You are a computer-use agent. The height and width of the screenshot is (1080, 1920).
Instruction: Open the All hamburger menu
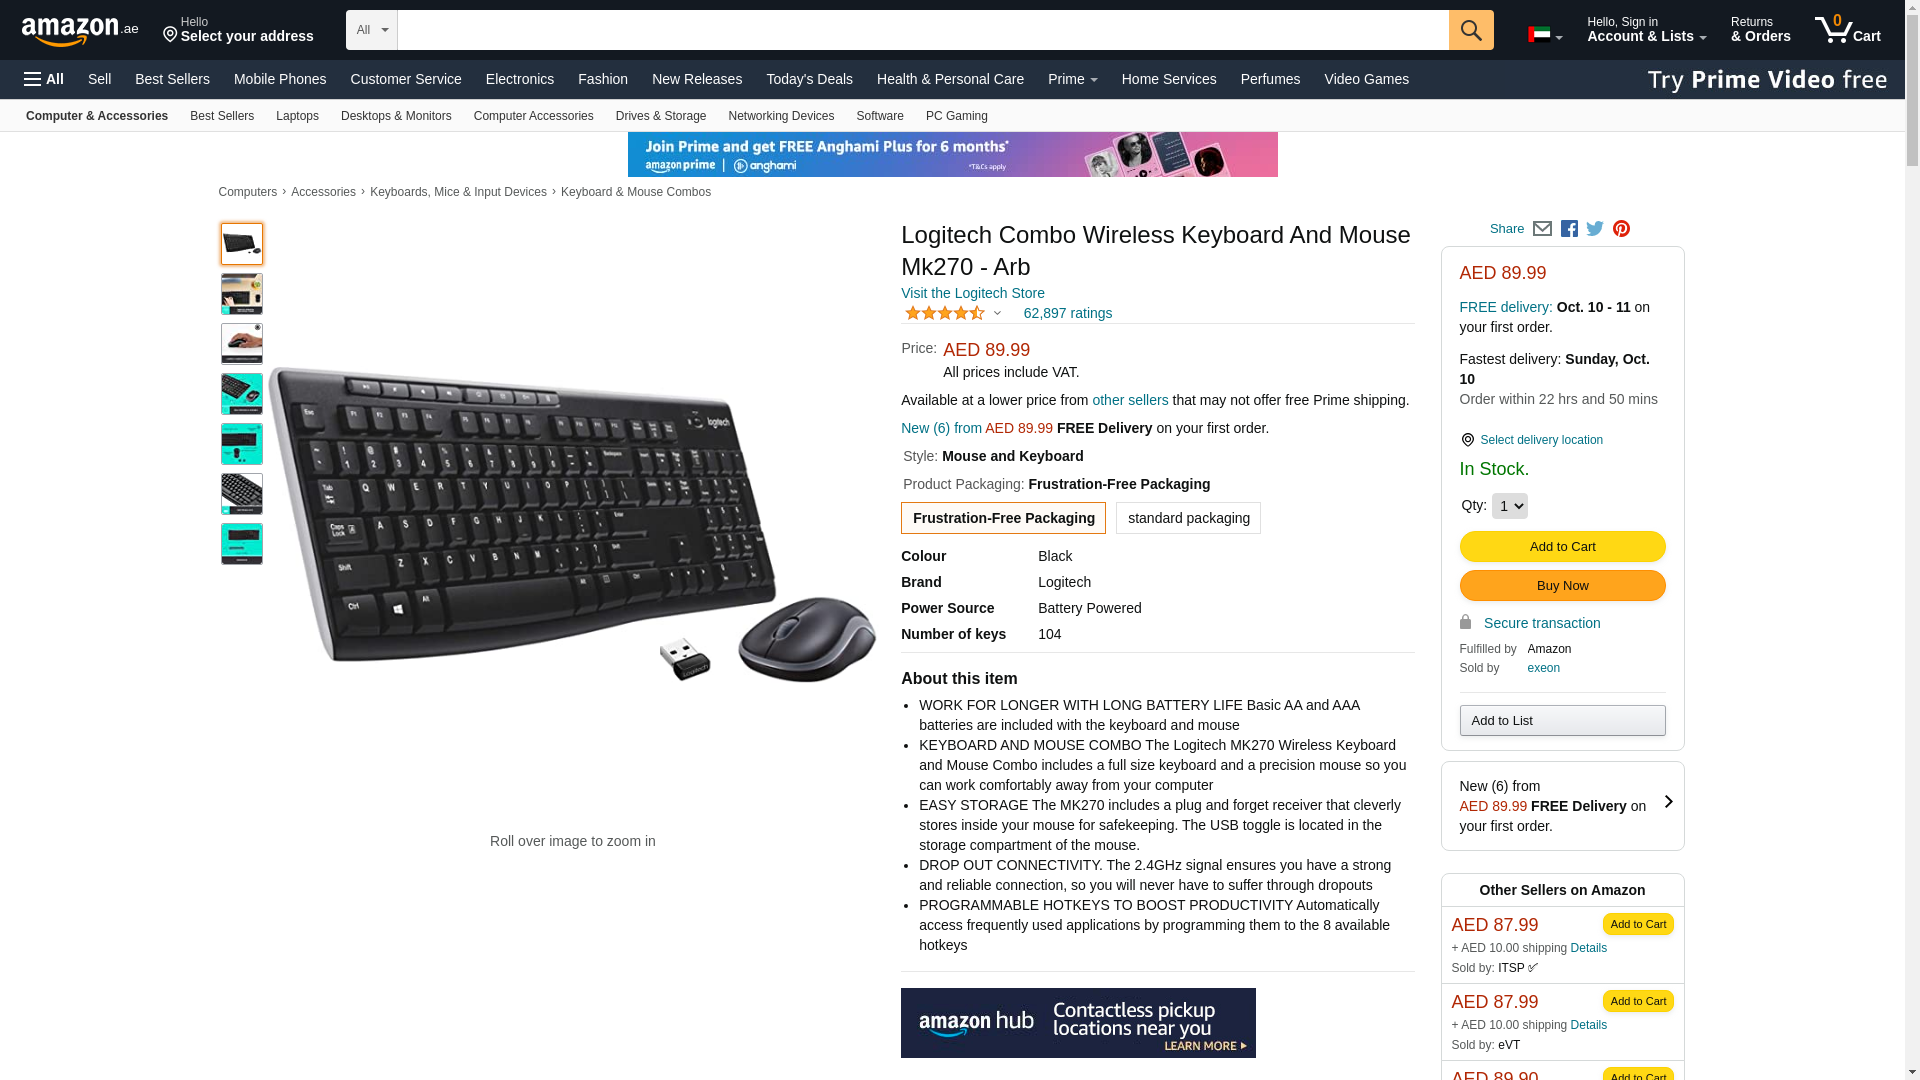pos(44,79)
